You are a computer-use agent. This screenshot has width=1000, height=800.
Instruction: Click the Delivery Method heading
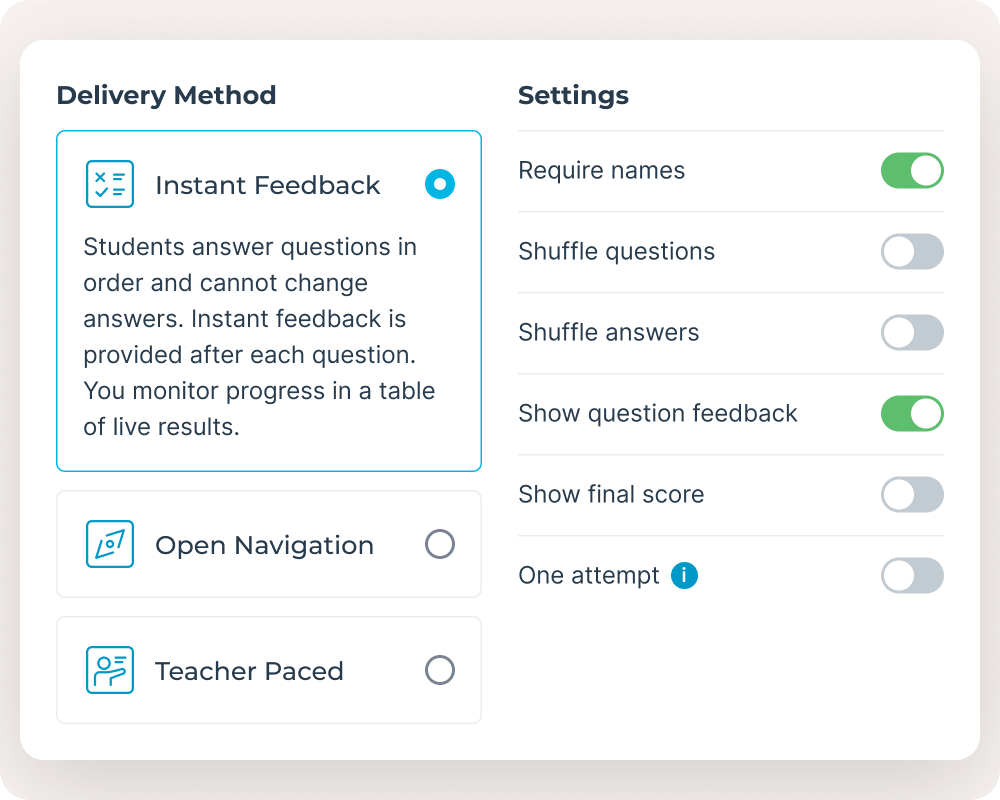(166, 96)
